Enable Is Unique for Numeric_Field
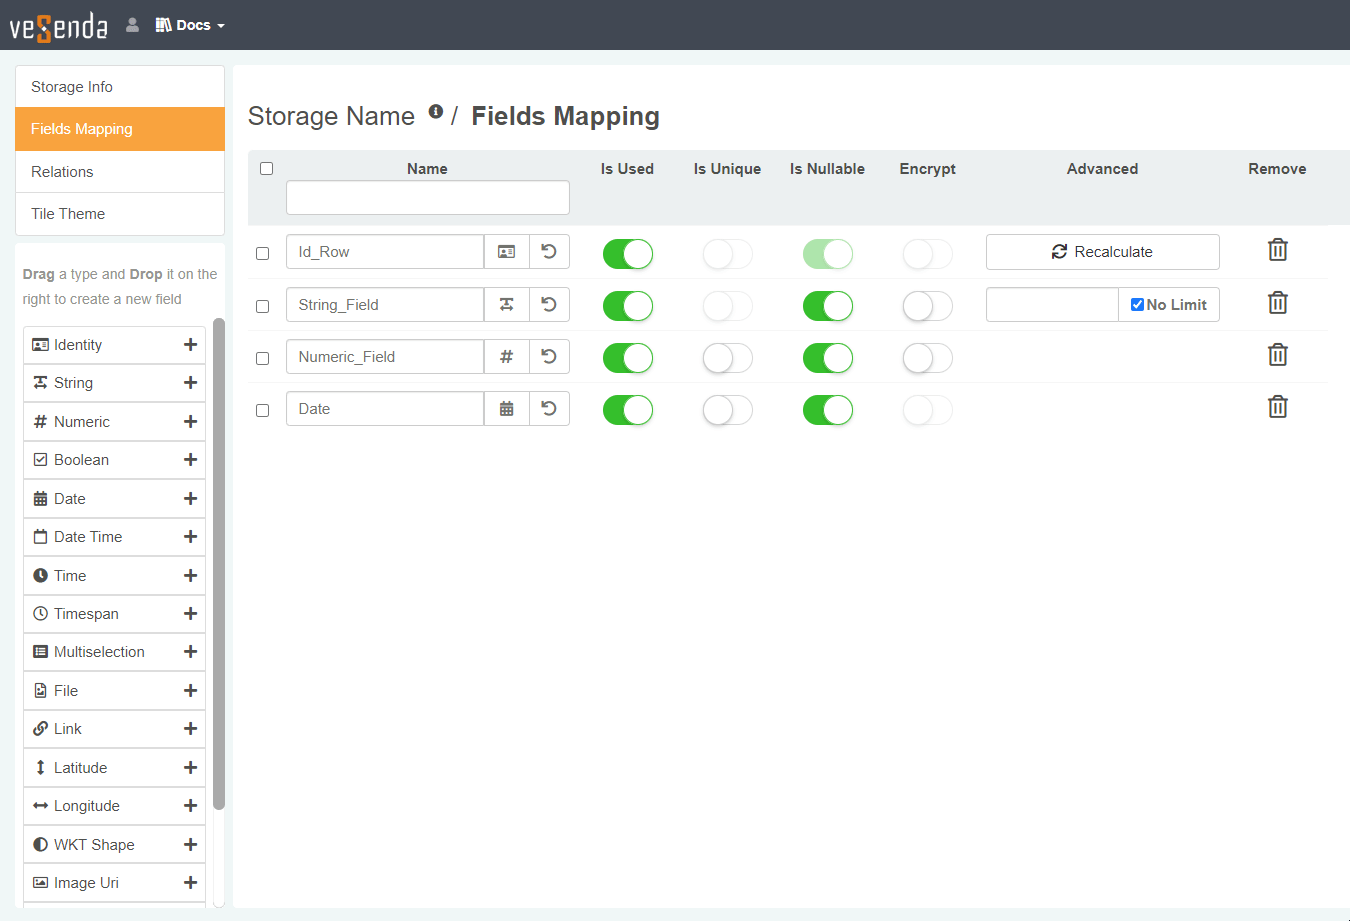1350x921 pixels. tap(727, 358)
